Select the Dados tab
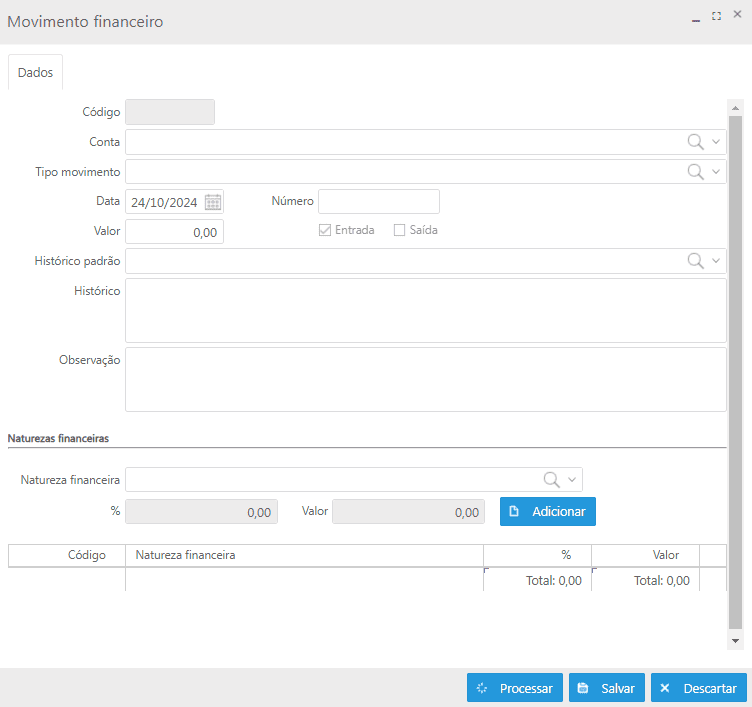Image resolution: width=752 pixels, height=707 pixels. (x=35, y=73)
